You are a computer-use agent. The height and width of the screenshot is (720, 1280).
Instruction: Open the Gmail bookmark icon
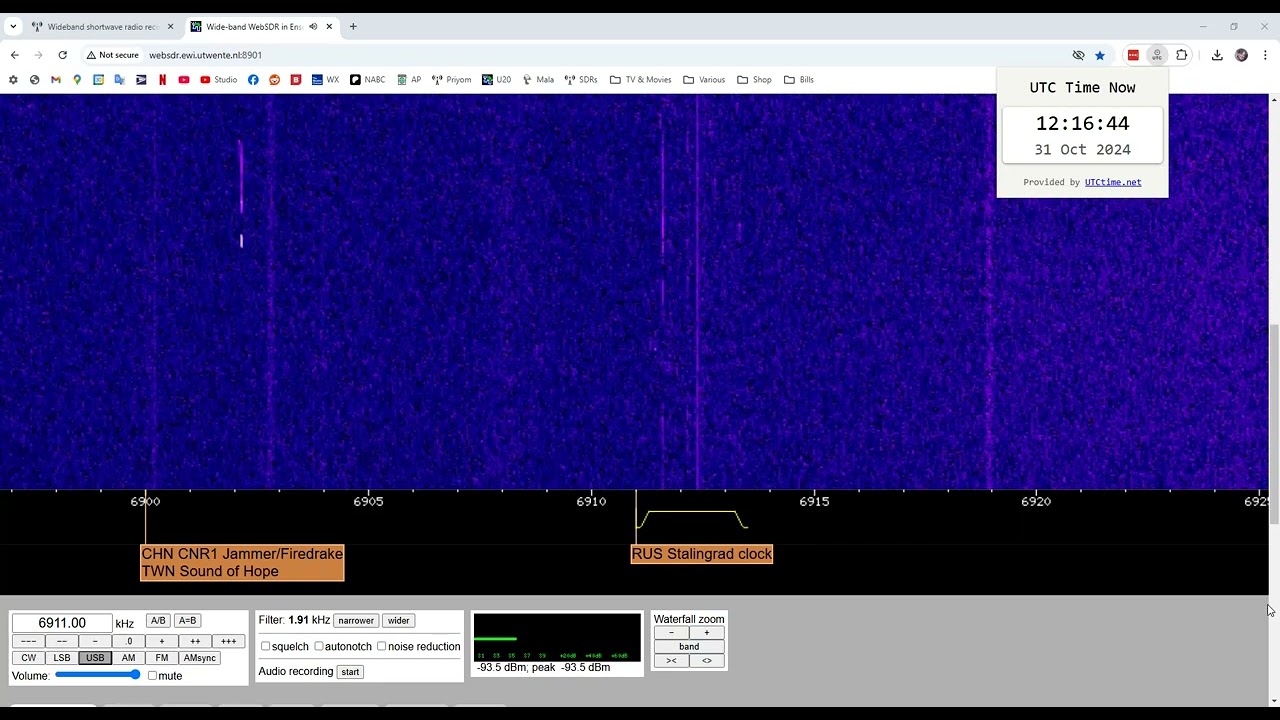click(x=56, y=80)
